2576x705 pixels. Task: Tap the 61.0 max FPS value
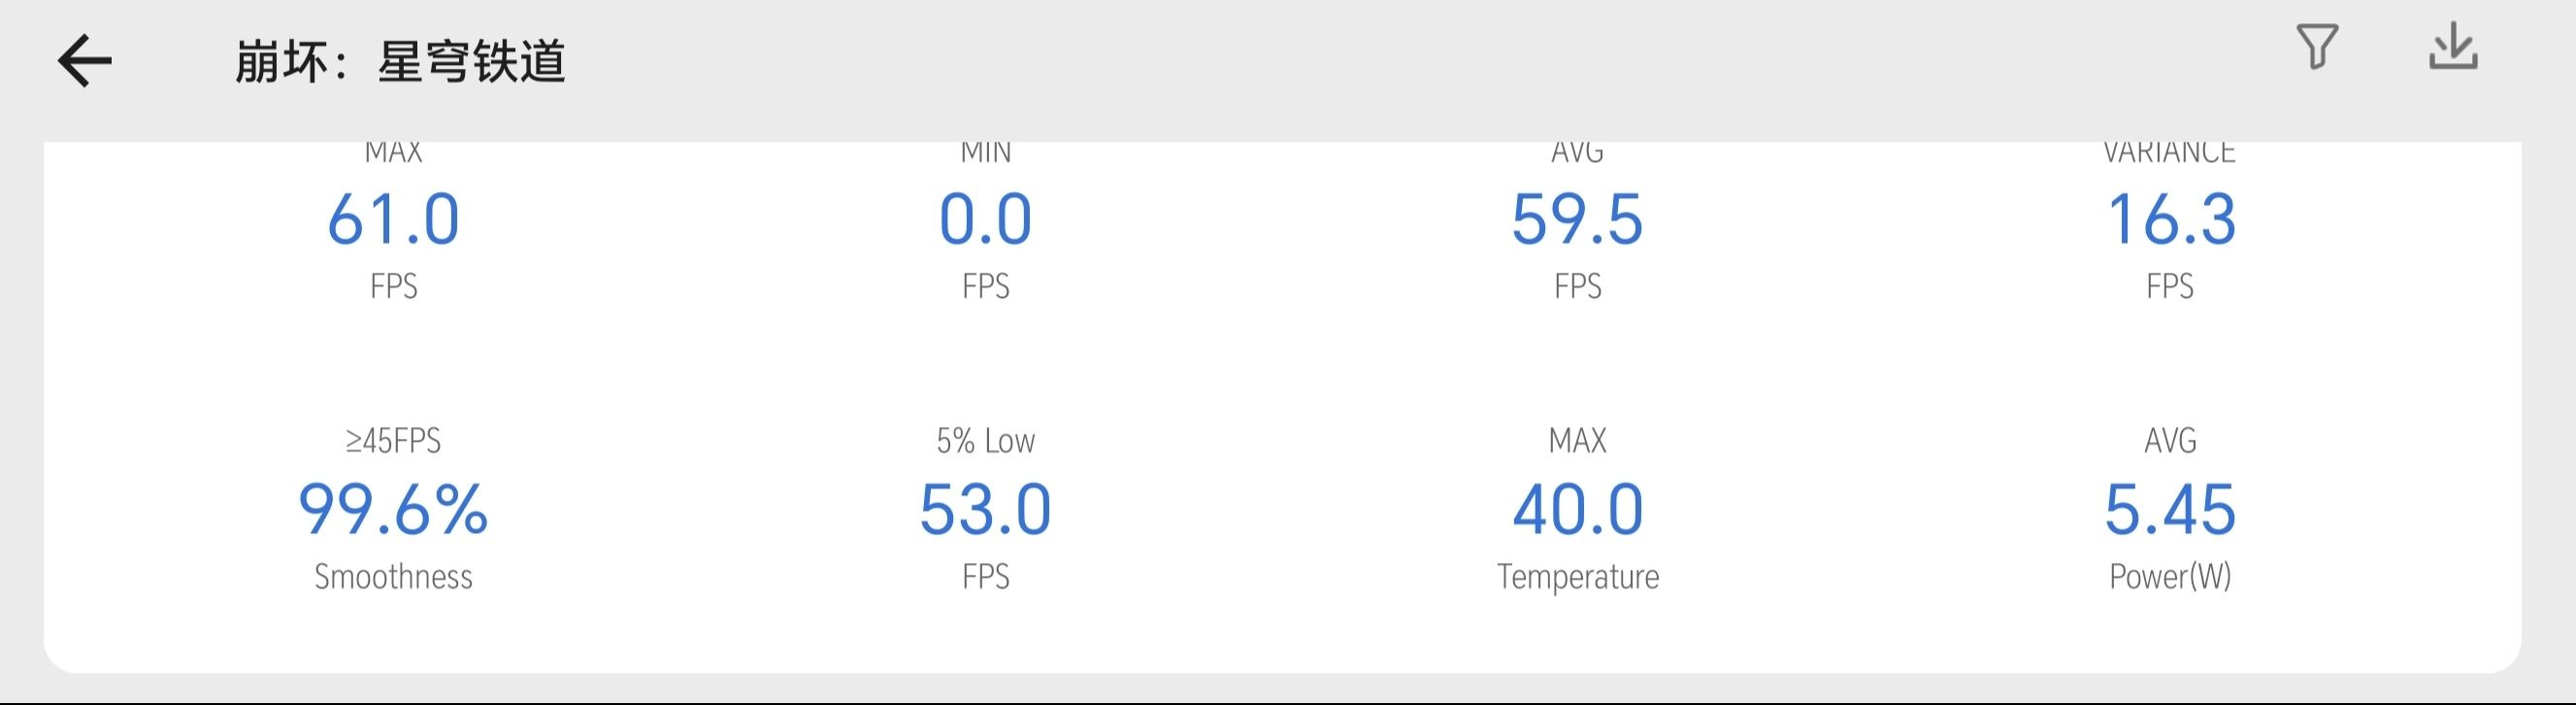pos(393,219)
